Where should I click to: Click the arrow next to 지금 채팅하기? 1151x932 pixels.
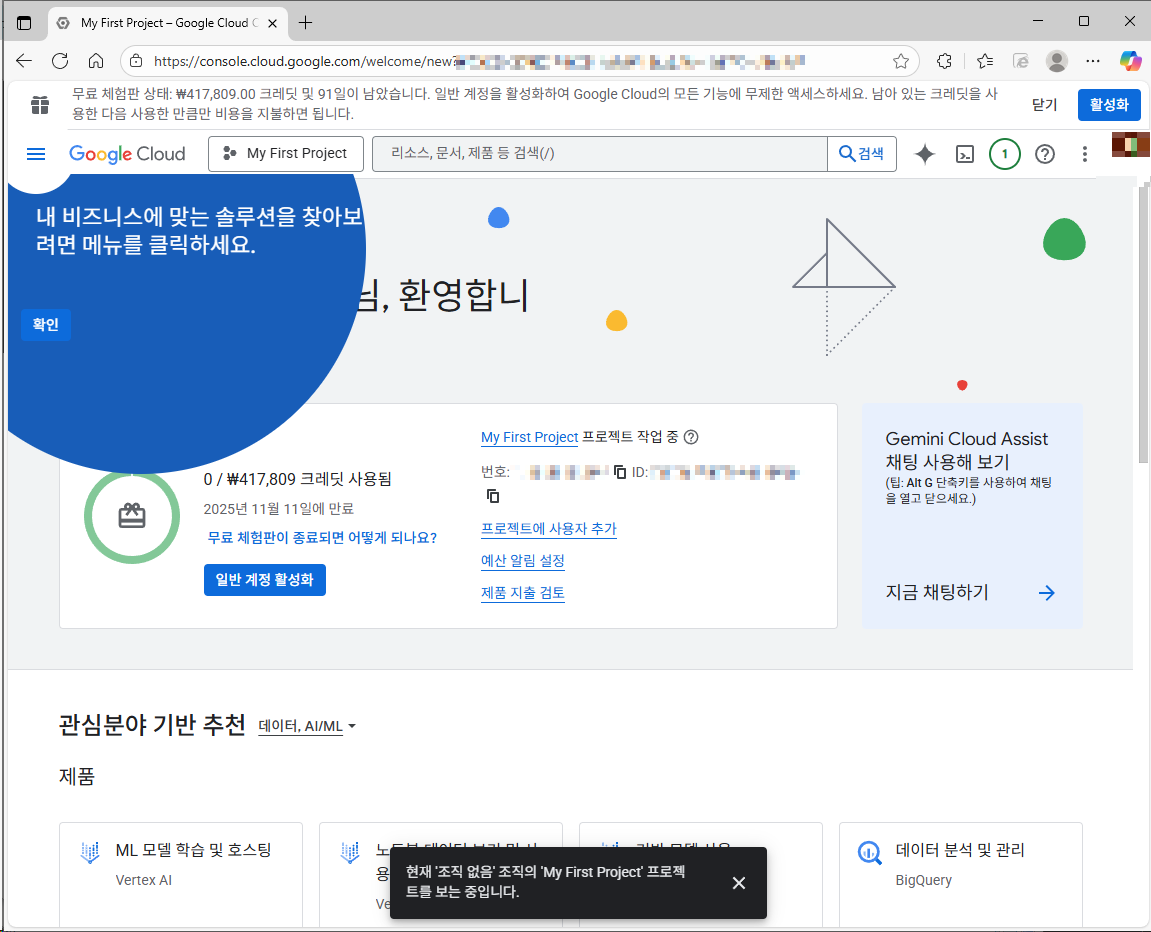1047,593
